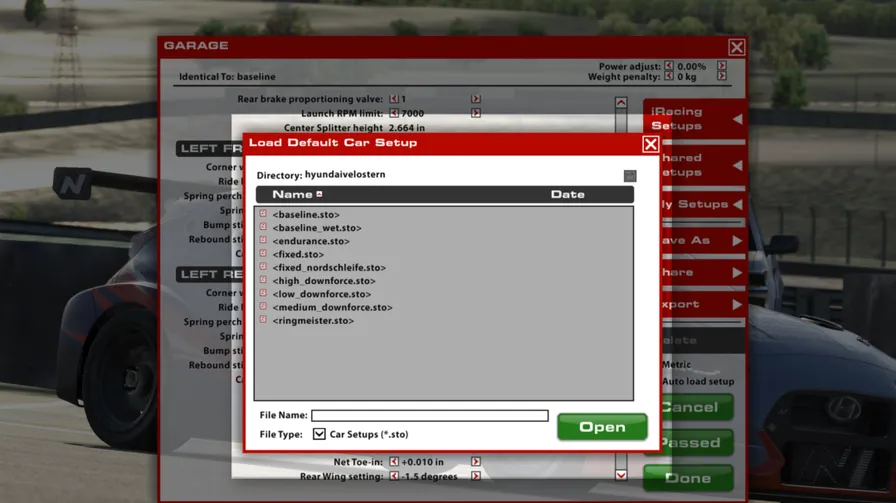Image resolution: width=896 pixels, height=503 pixels.
Task: Select the baseline_wet.sto setup file
Action: (x=317, y=227)
